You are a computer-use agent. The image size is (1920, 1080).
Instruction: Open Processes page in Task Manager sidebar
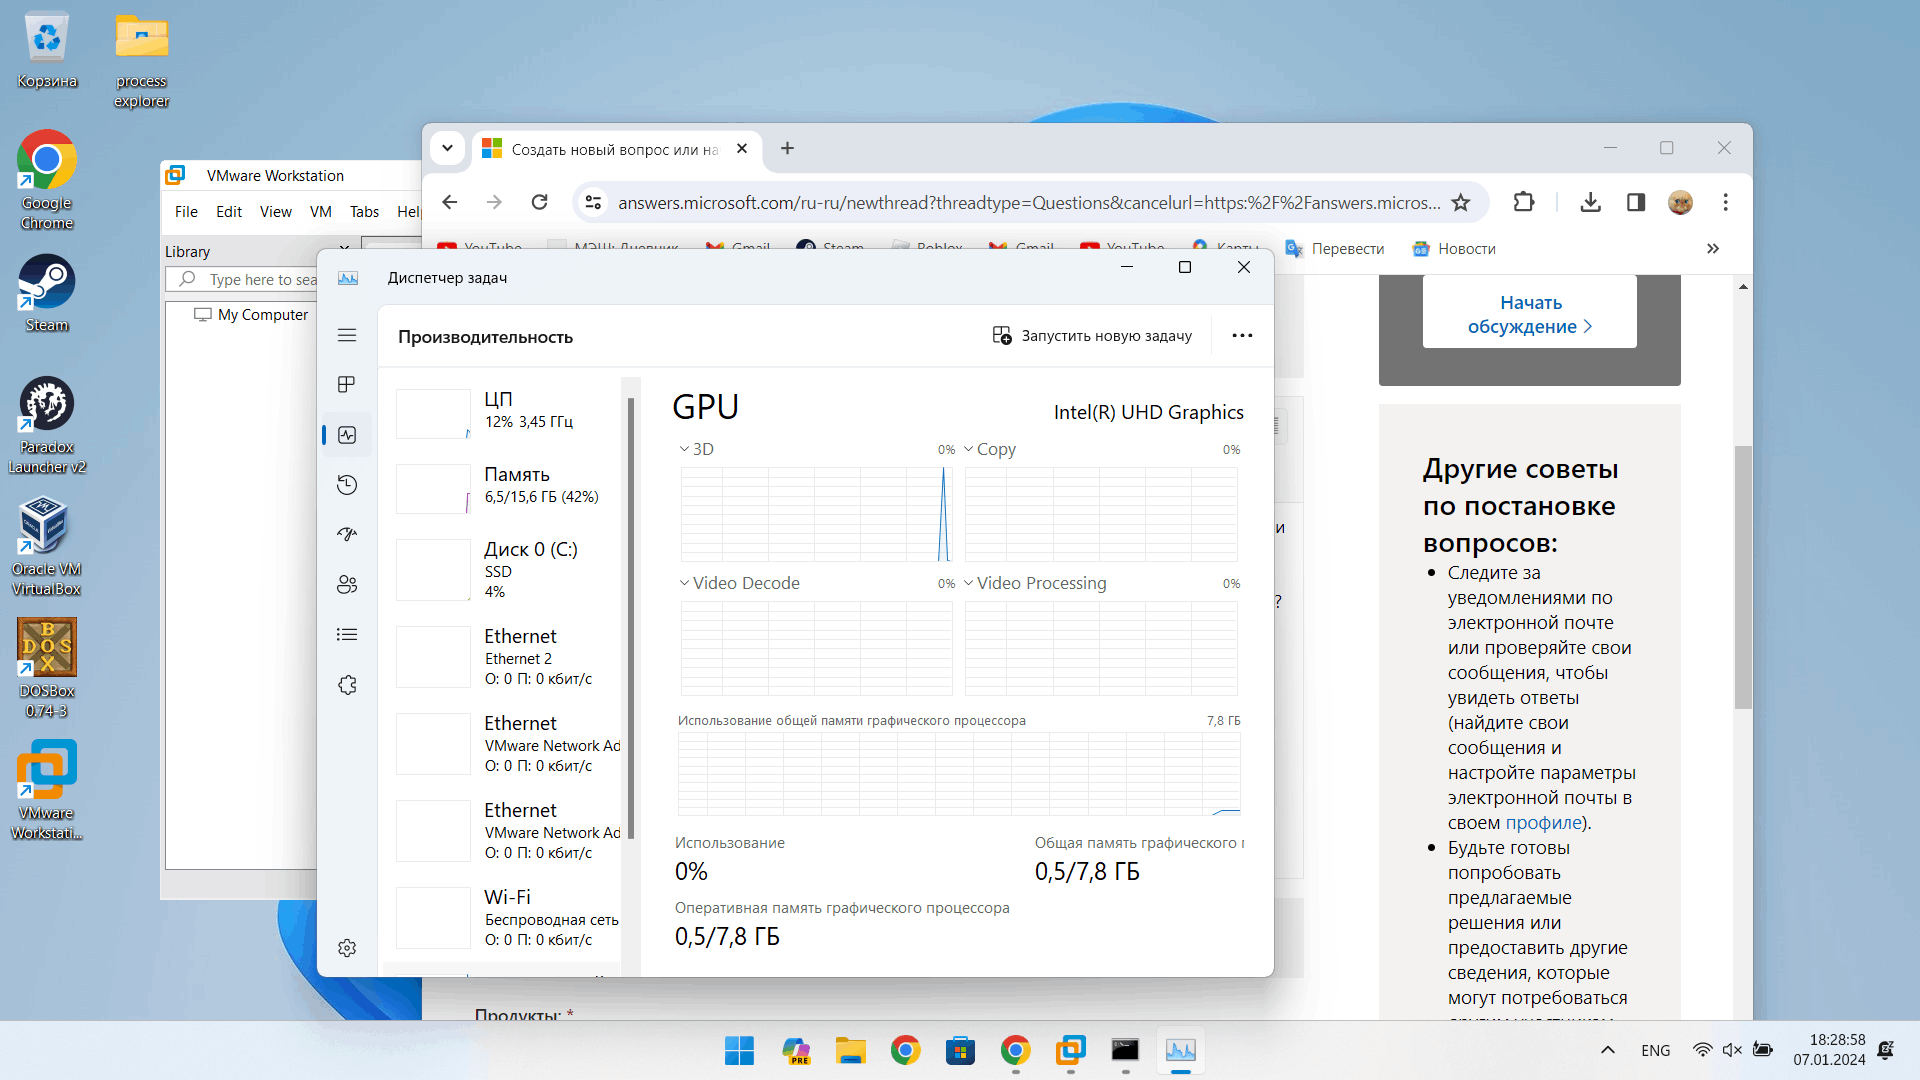point(347,385)
